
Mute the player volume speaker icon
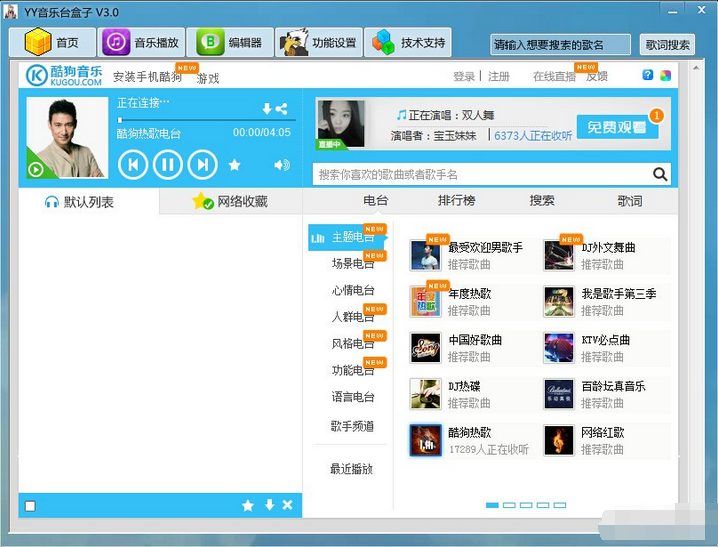click(x=282, y=165)
